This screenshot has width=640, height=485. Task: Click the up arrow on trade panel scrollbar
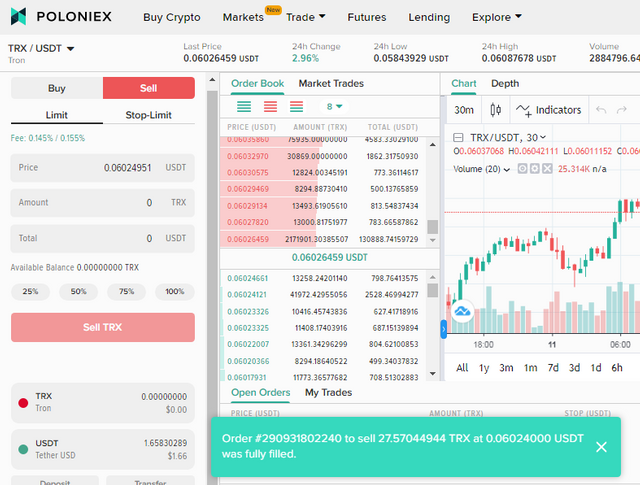(212, 80)
